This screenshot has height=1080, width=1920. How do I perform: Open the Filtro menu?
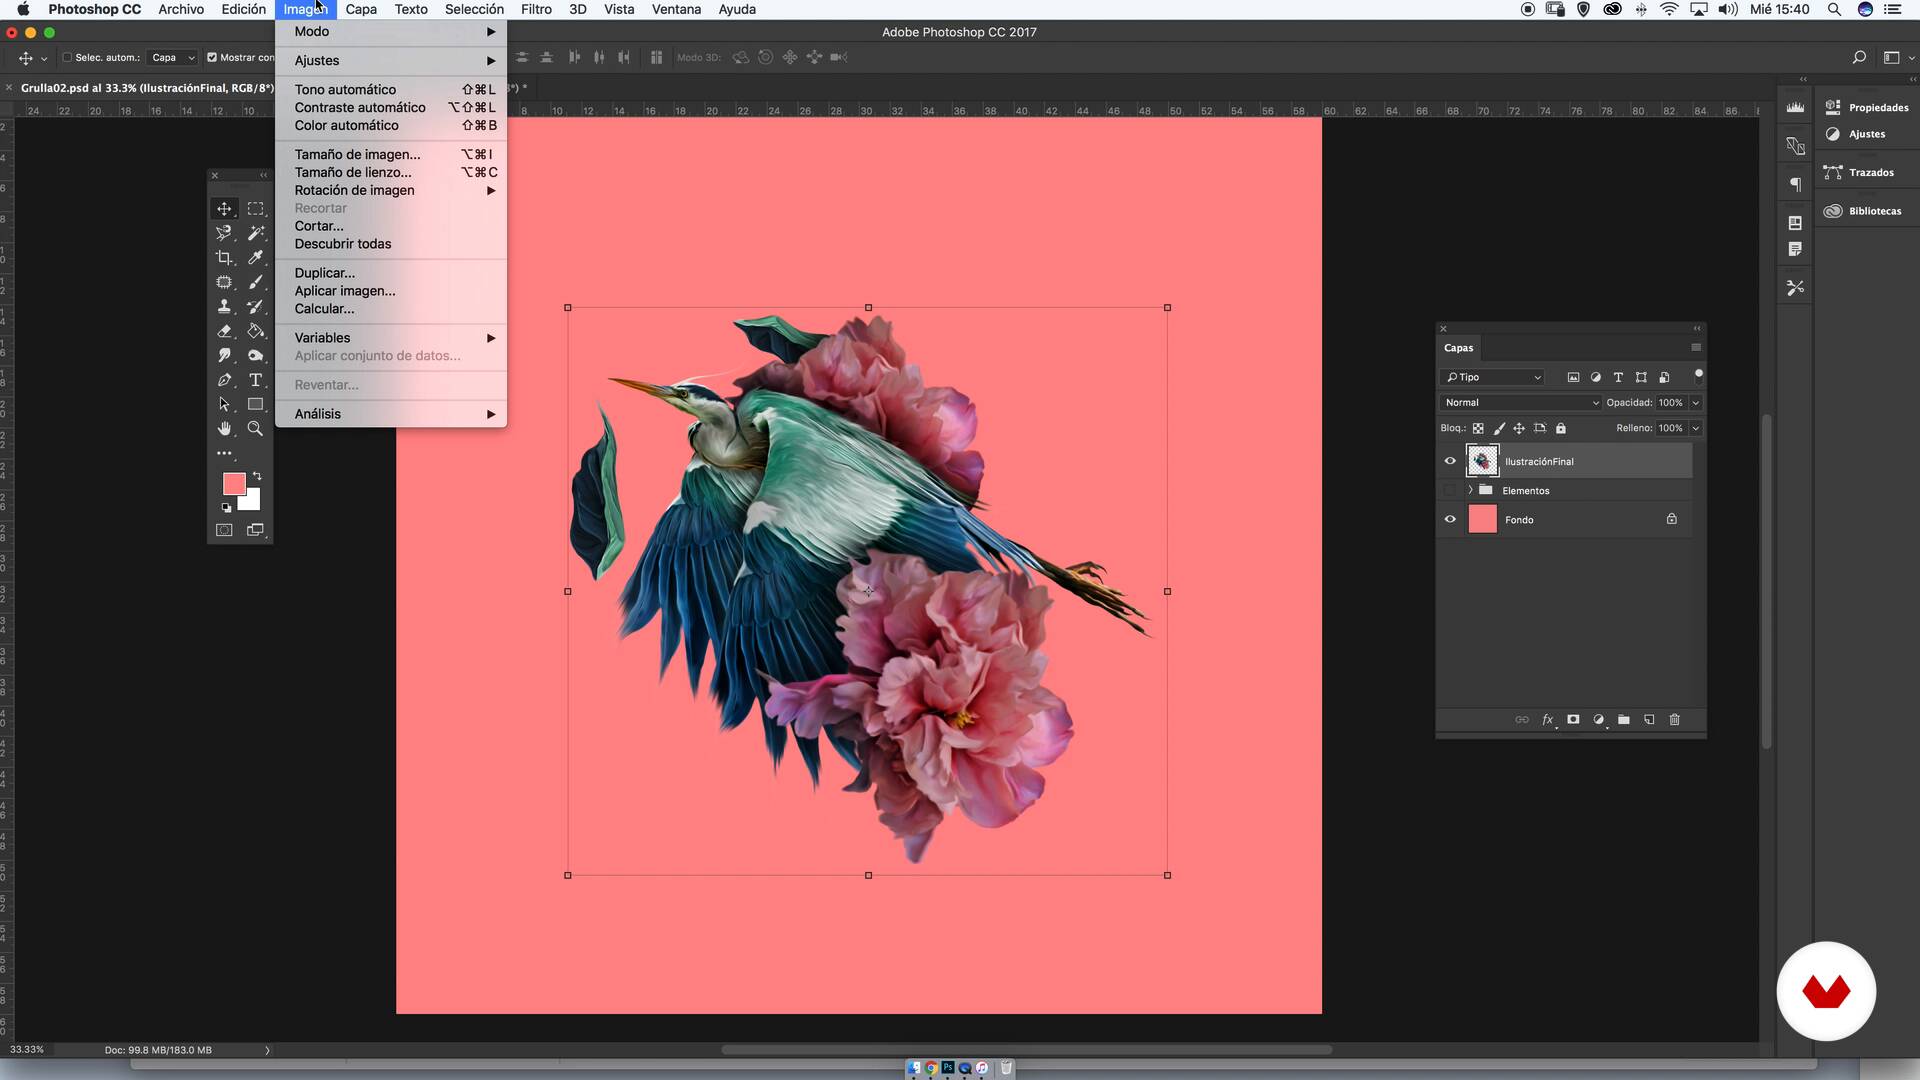coord(536,9)
